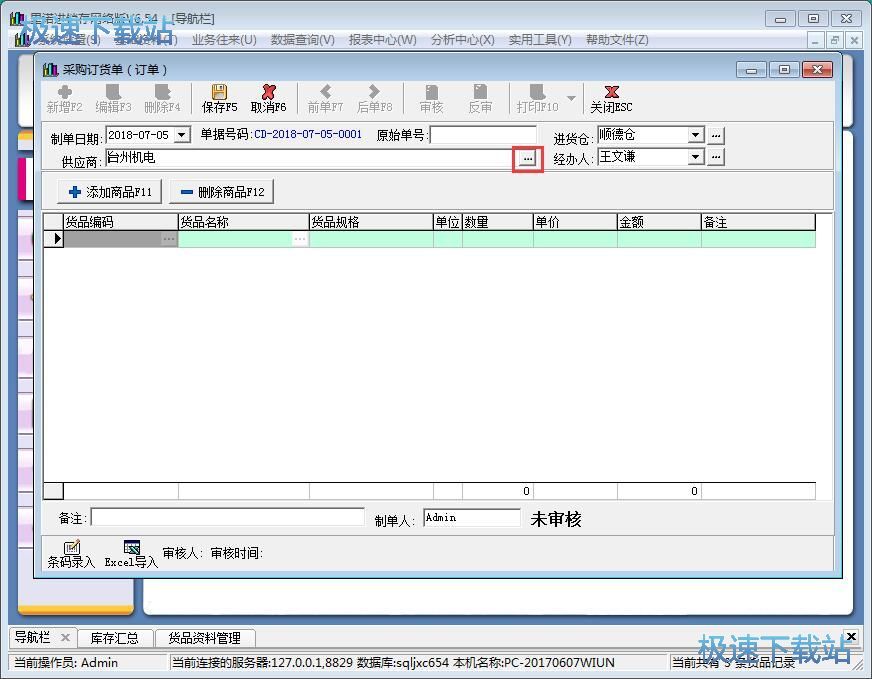Select the 备注 column header
Viewport: 872px width, 679px height.
tap(758, 222)
